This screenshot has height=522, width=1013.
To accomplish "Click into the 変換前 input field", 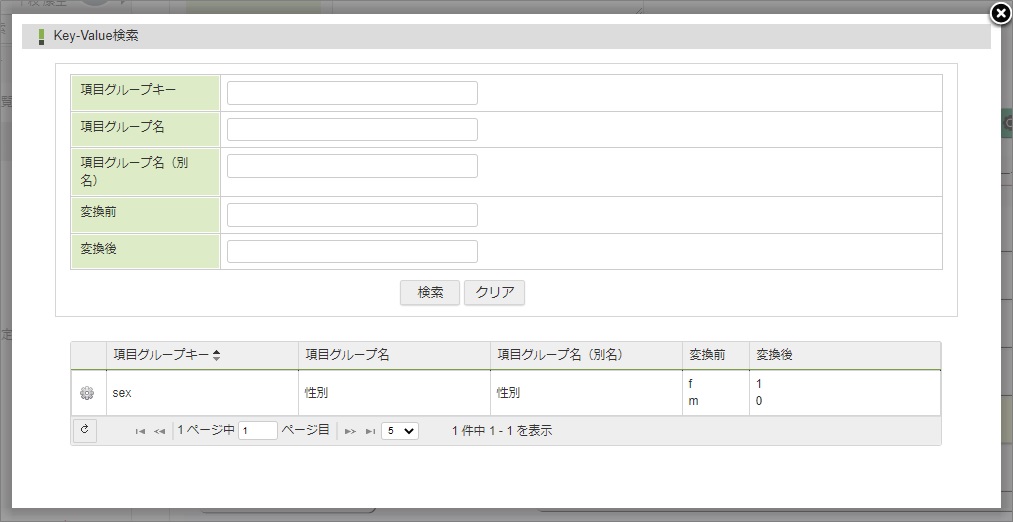I will tap(352, 215).
